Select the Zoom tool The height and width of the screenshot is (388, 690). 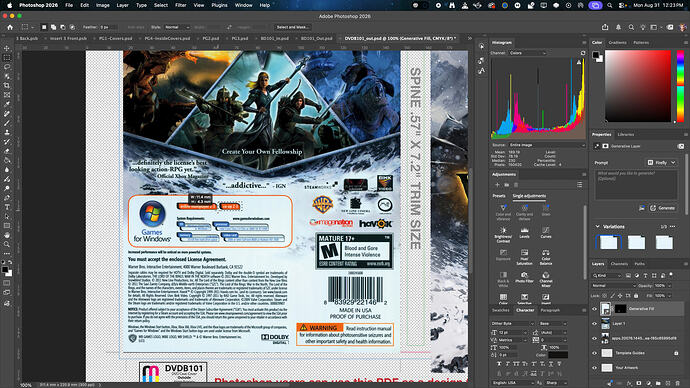[7, 244]
